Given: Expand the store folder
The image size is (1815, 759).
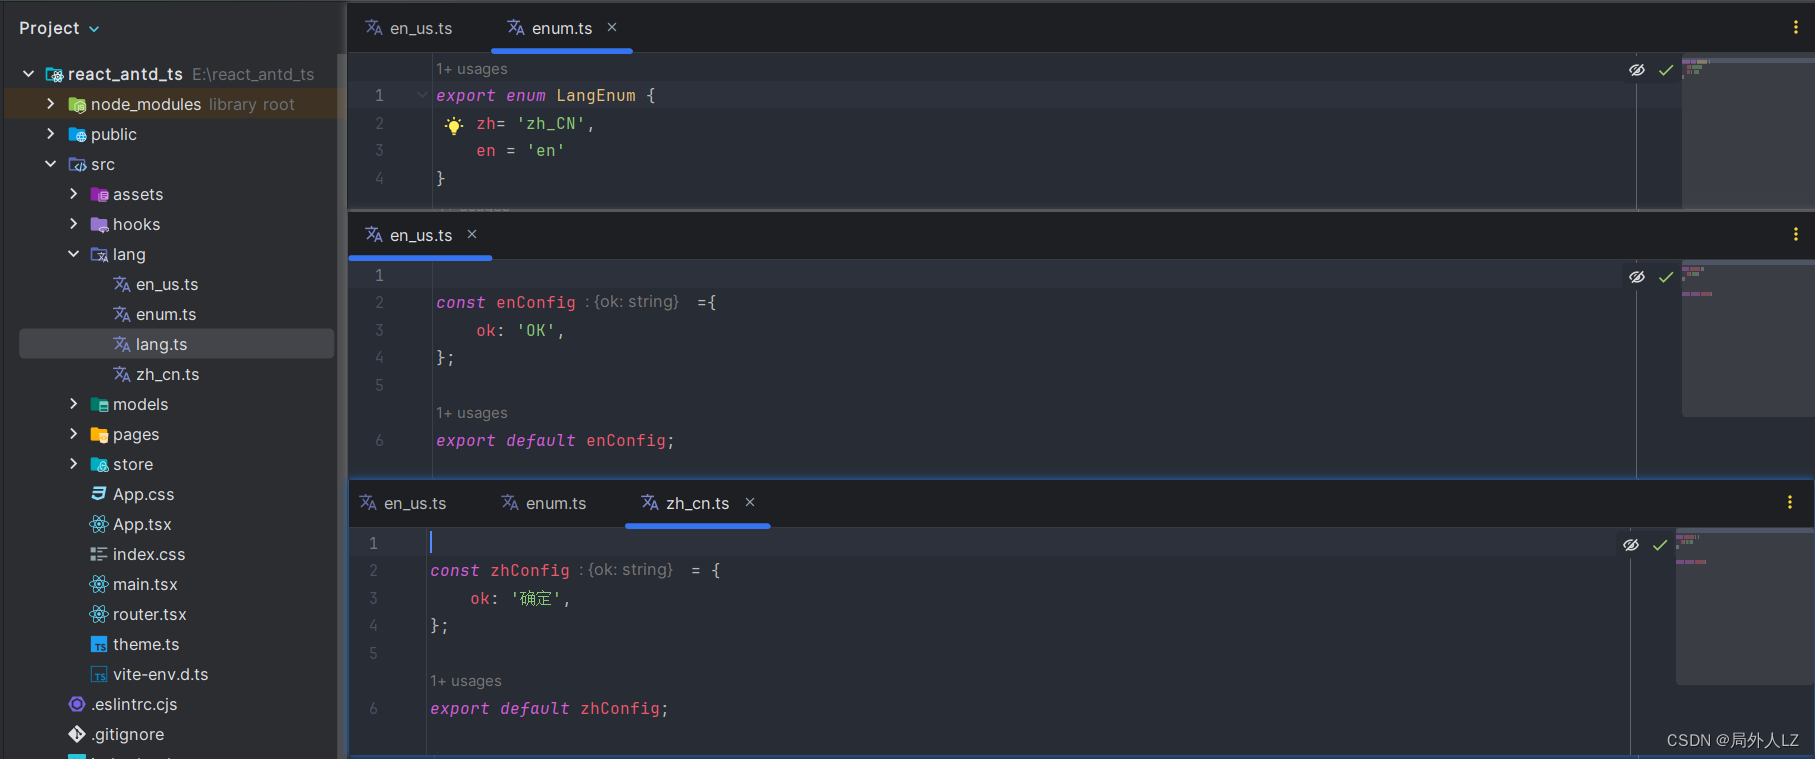Looking at the screenshot, I should (73, 464).
